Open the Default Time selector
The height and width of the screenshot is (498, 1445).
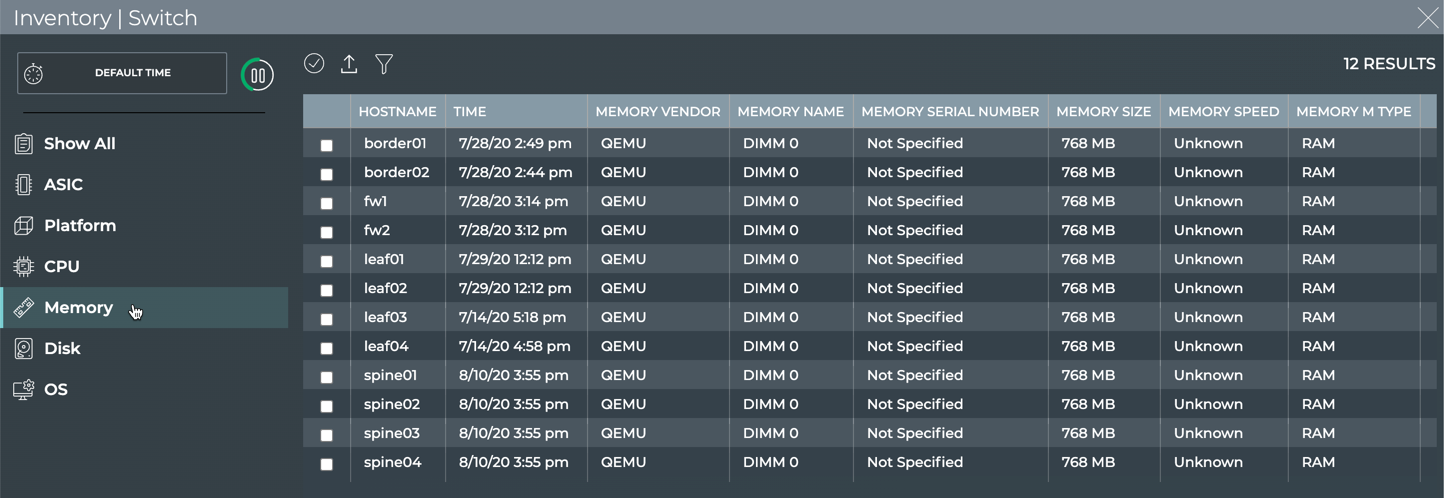point(122,73)
